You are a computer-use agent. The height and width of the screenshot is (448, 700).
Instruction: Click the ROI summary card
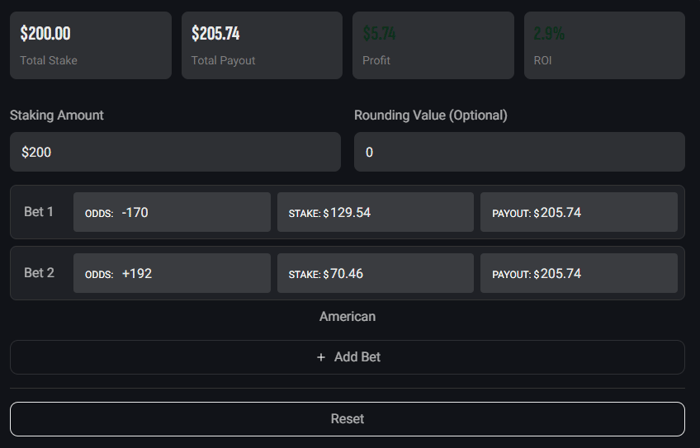pyautogui.click(x=604, y=46)
